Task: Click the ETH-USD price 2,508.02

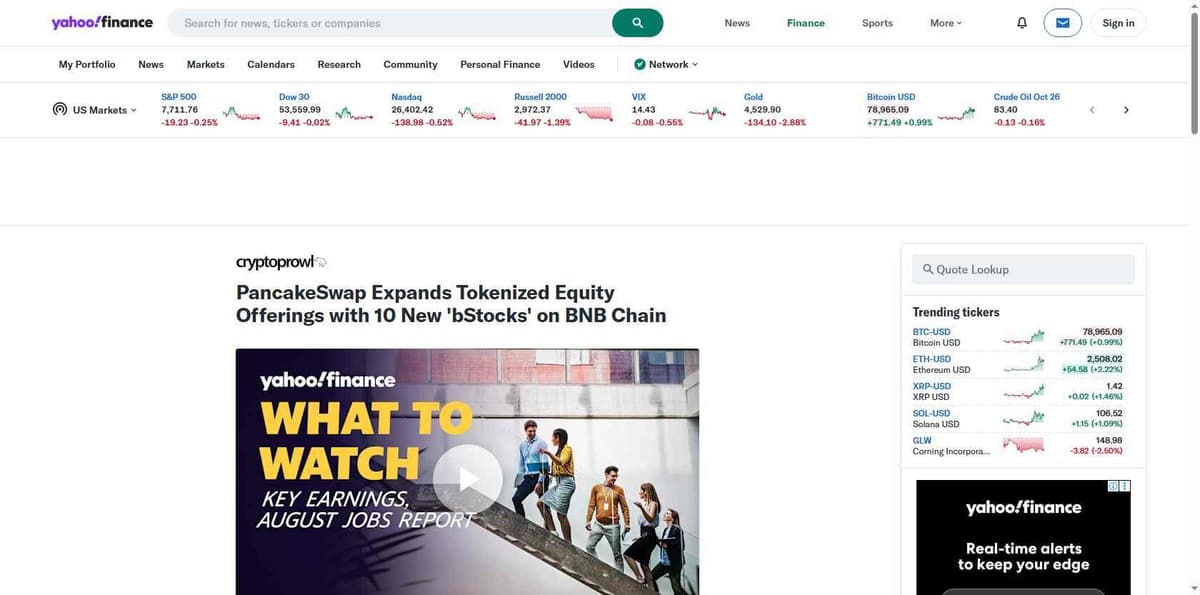Action: 1104,359
